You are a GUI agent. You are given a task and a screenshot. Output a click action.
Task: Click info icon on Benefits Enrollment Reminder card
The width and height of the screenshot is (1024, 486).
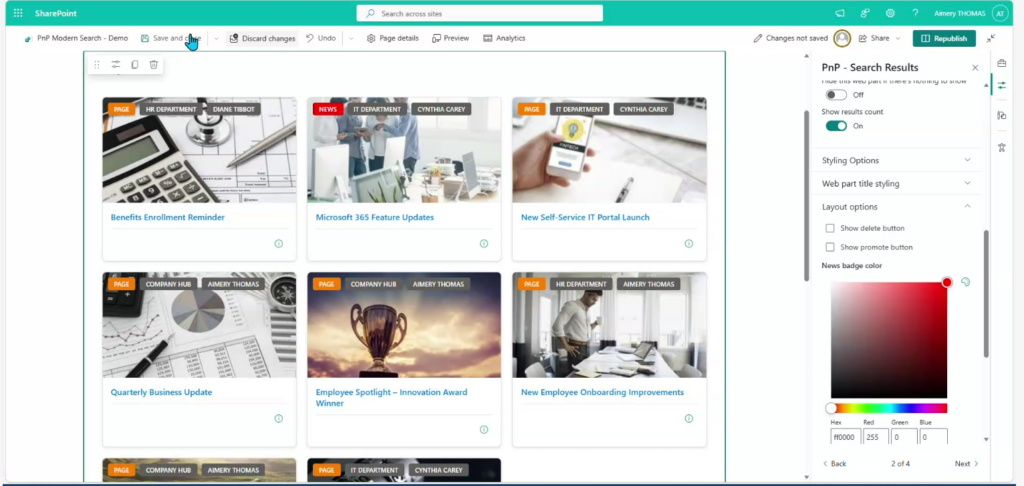click(x=278, y=244)
